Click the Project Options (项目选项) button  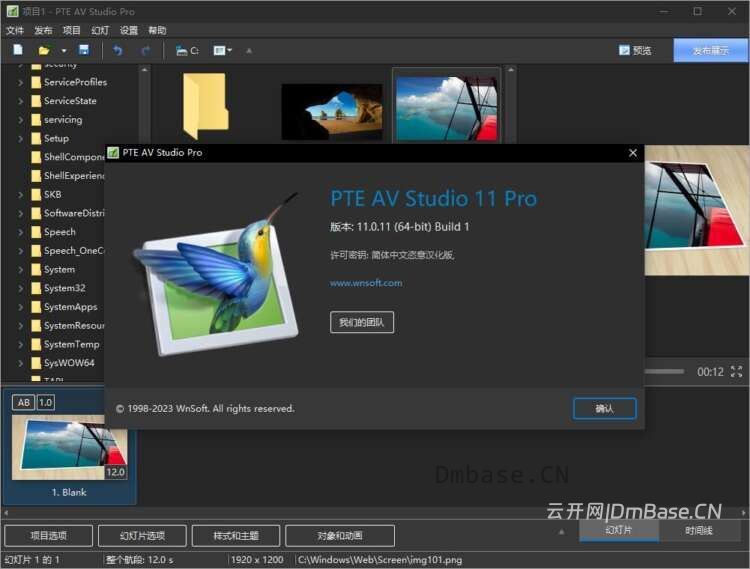[48, 536]
